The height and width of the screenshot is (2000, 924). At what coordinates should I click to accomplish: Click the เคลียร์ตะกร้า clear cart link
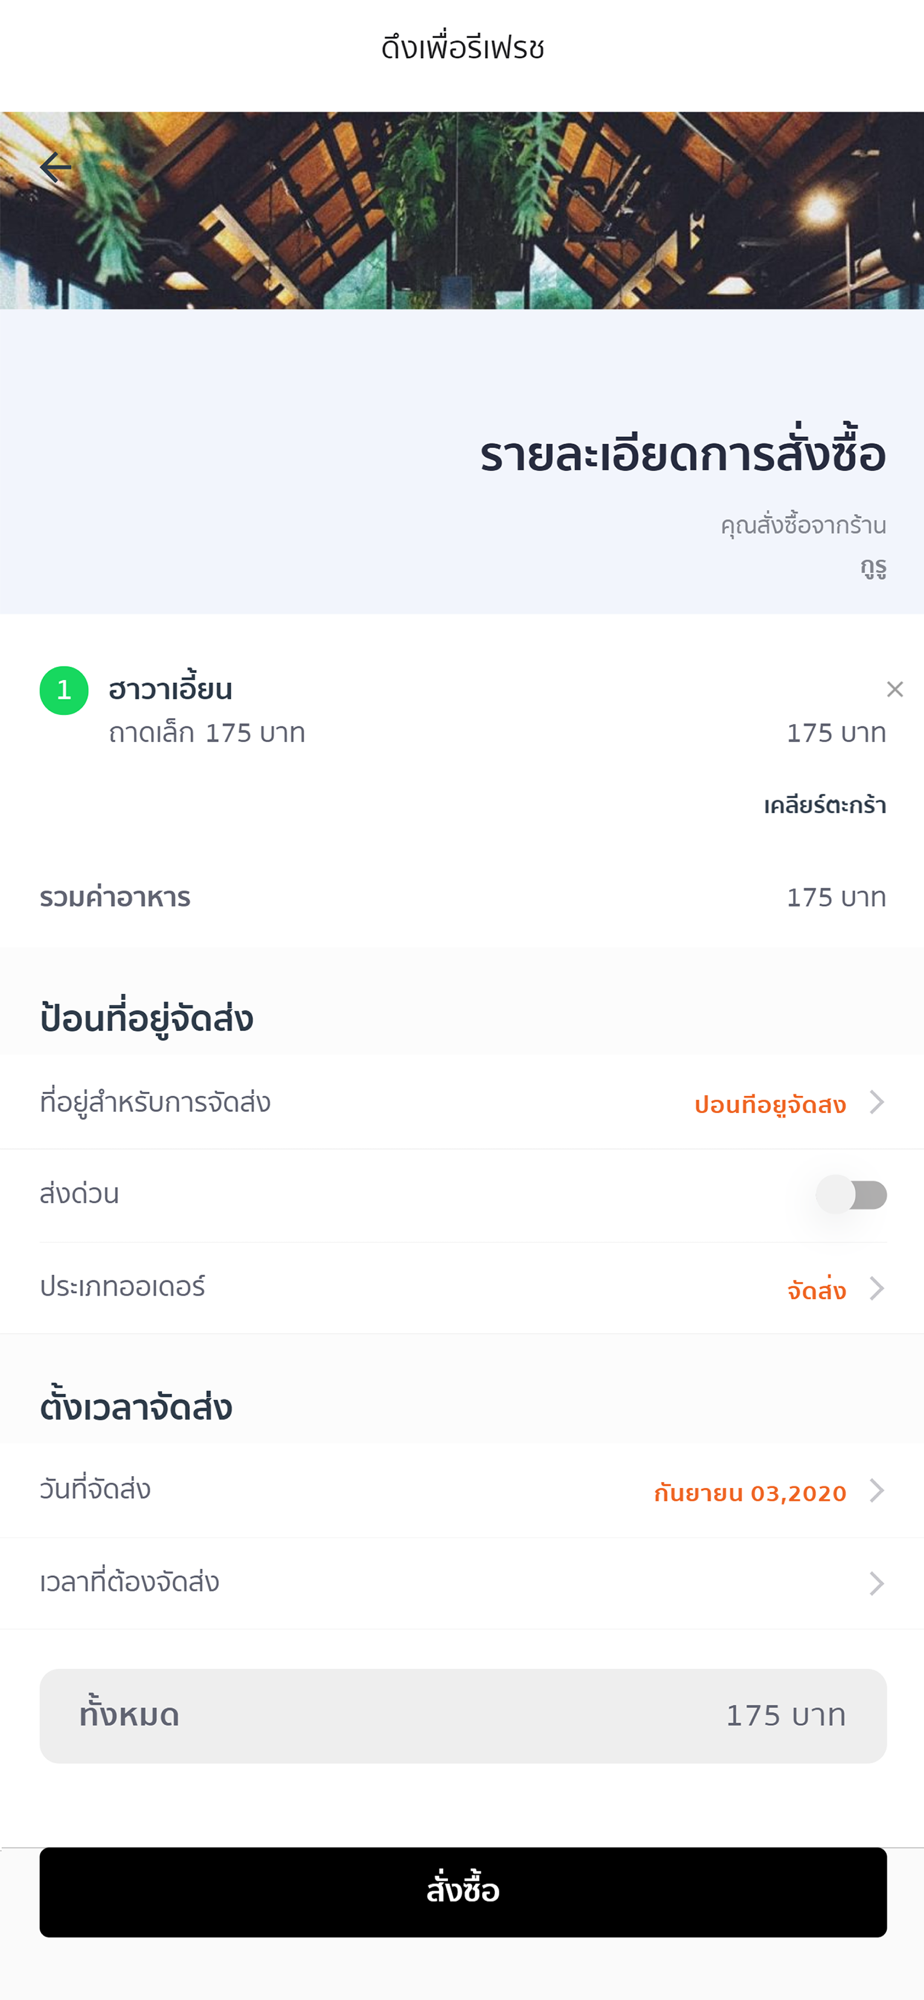click(x=825, y=805)
